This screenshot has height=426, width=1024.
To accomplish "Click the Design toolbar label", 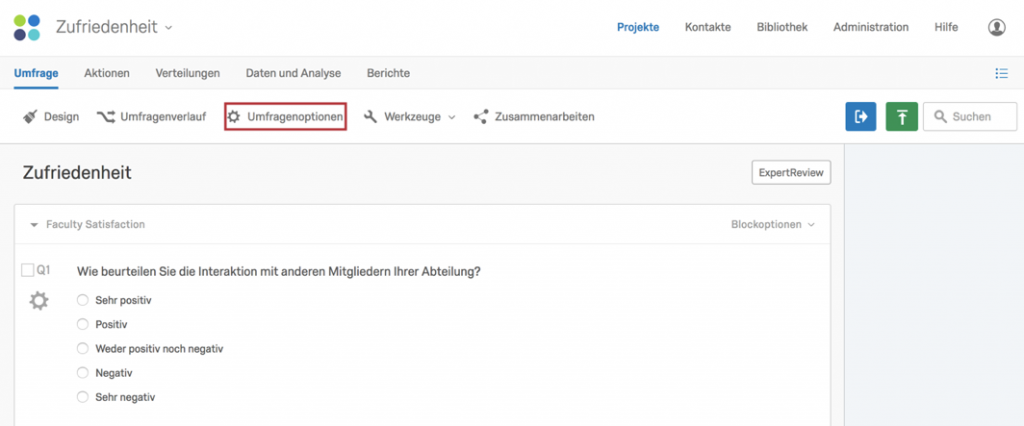I will pos(61,117).
